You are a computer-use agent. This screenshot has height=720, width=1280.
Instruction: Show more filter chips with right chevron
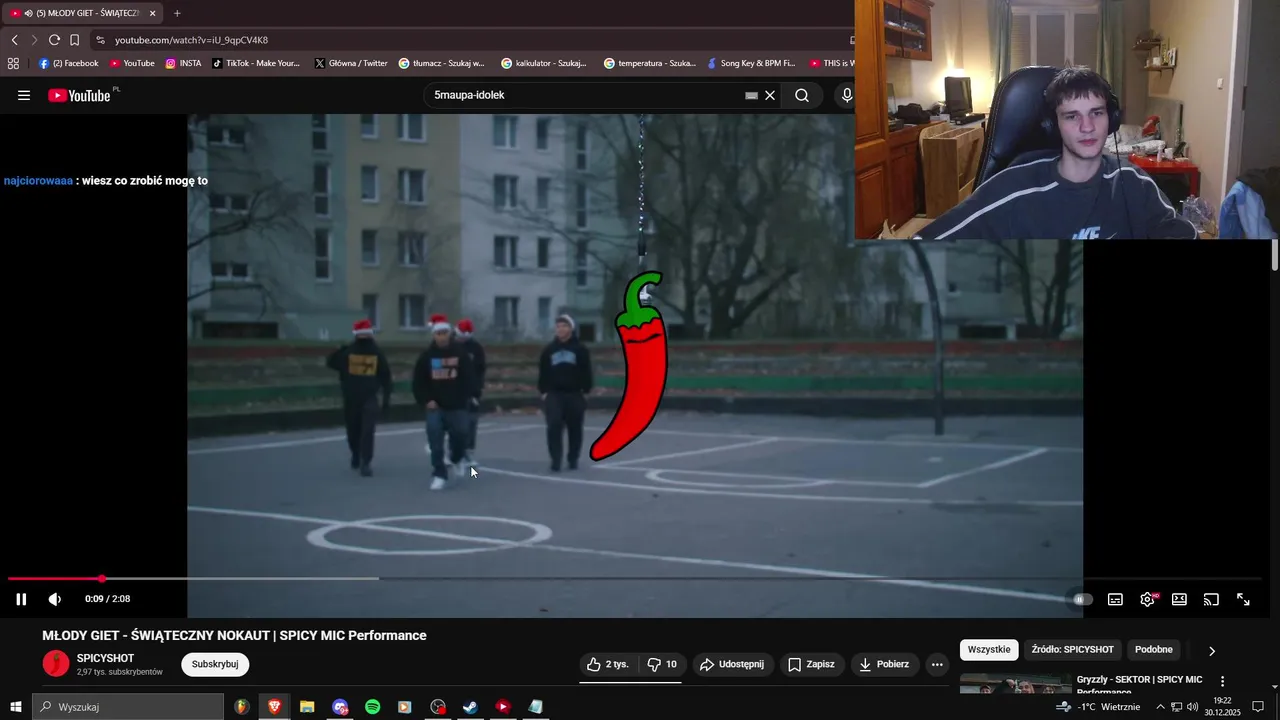1212,651
